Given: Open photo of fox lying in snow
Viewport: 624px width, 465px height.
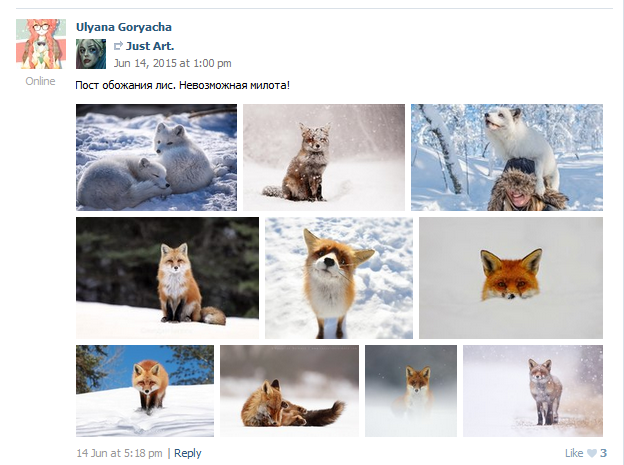Looking at the screenshot, I should tap(289, 390).
